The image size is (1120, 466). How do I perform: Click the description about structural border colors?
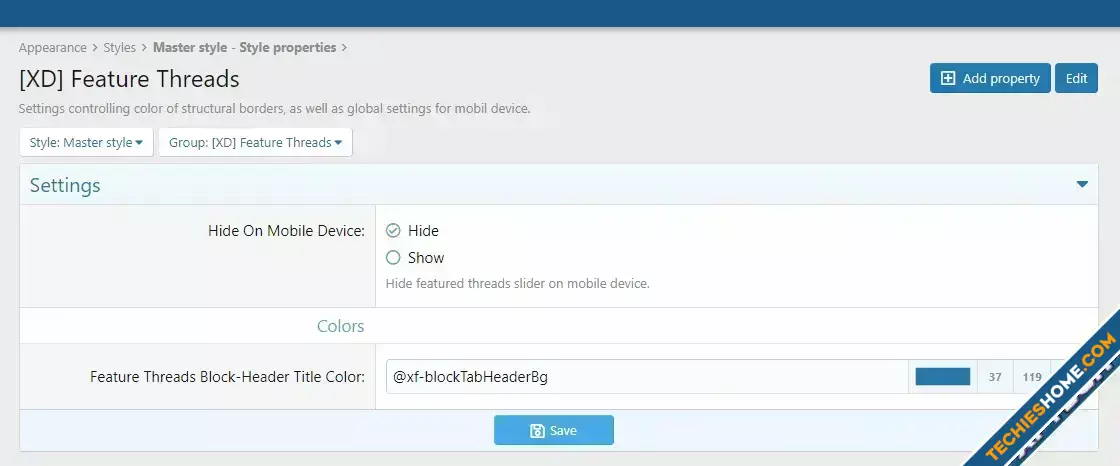[x=274, y=109]
